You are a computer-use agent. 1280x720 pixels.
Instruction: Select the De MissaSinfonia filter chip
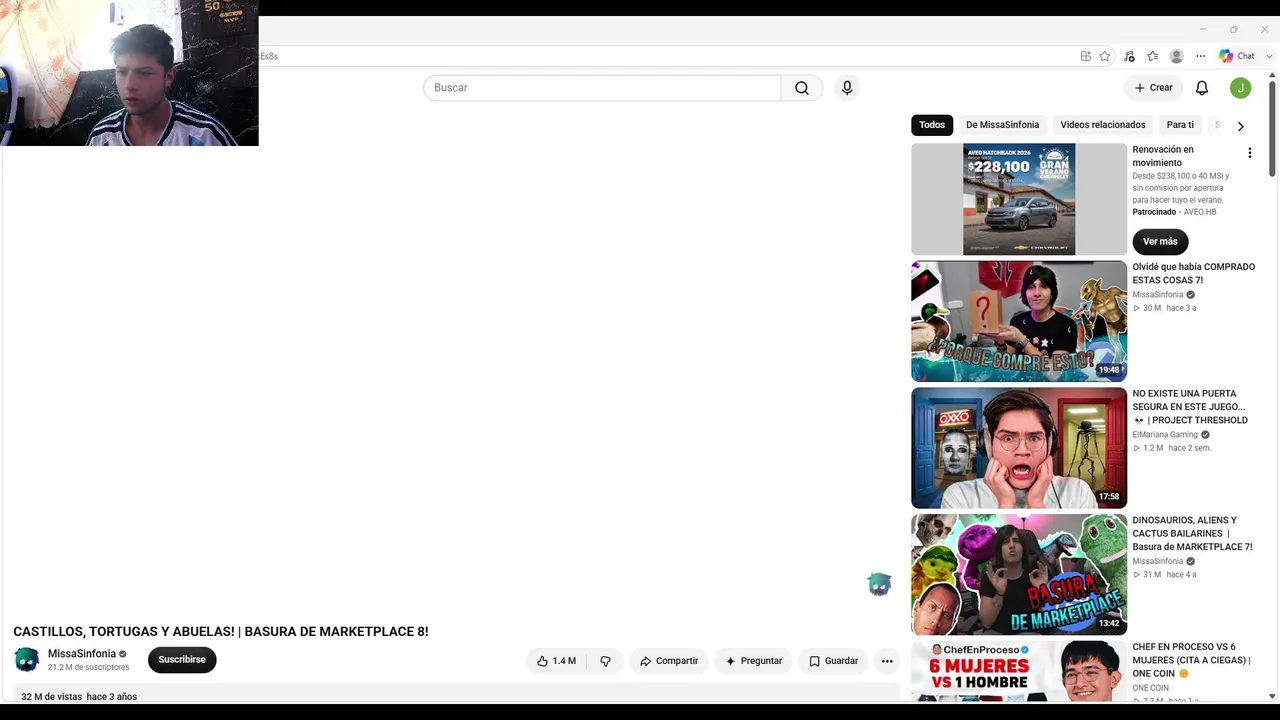point(1002,125)
